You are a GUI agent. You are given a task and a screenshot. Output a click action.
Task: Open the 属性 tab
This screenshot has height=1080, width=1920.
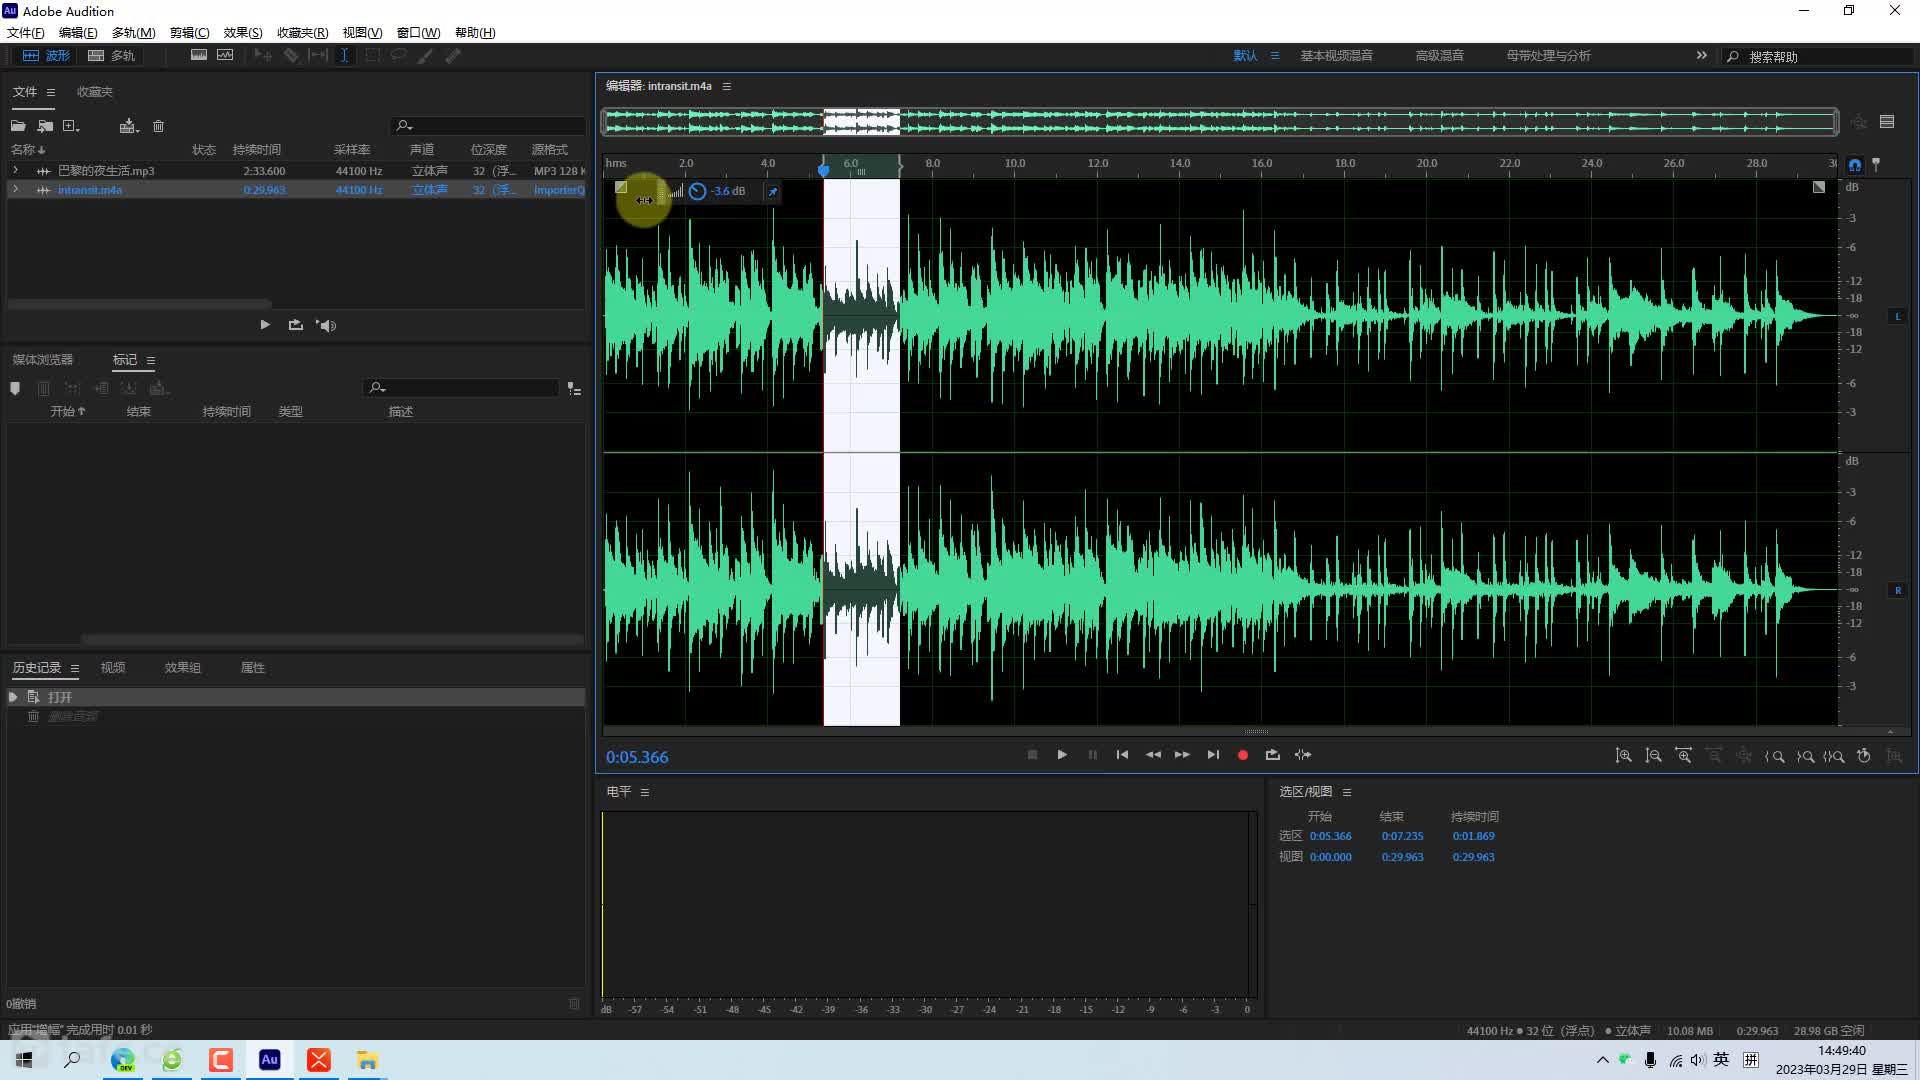pos(253,668)
